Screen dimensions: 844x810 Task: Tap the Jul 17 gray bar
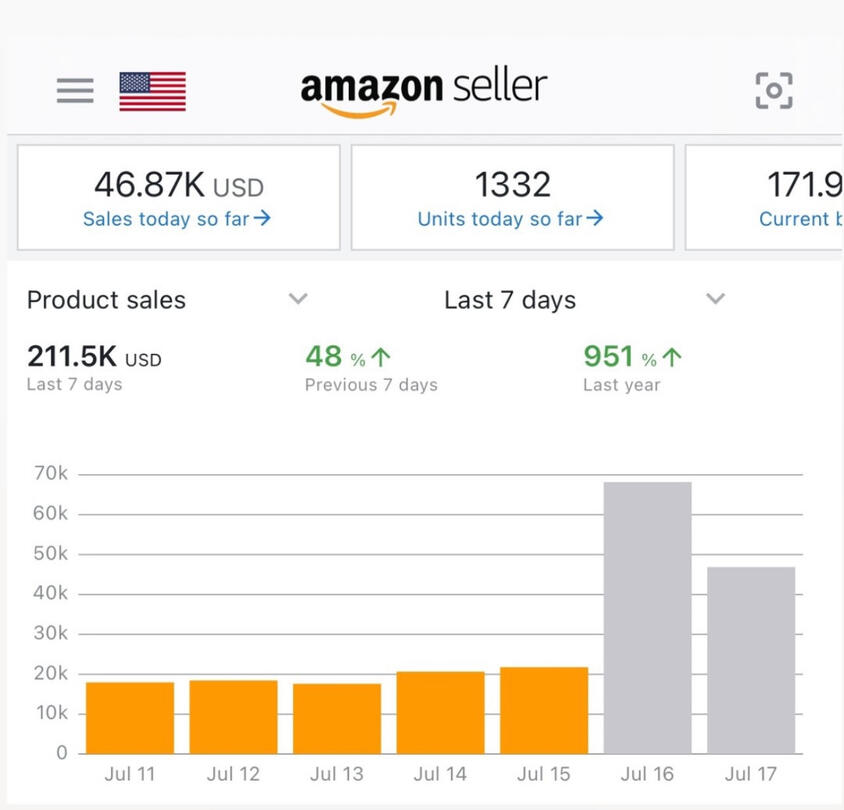751,660
